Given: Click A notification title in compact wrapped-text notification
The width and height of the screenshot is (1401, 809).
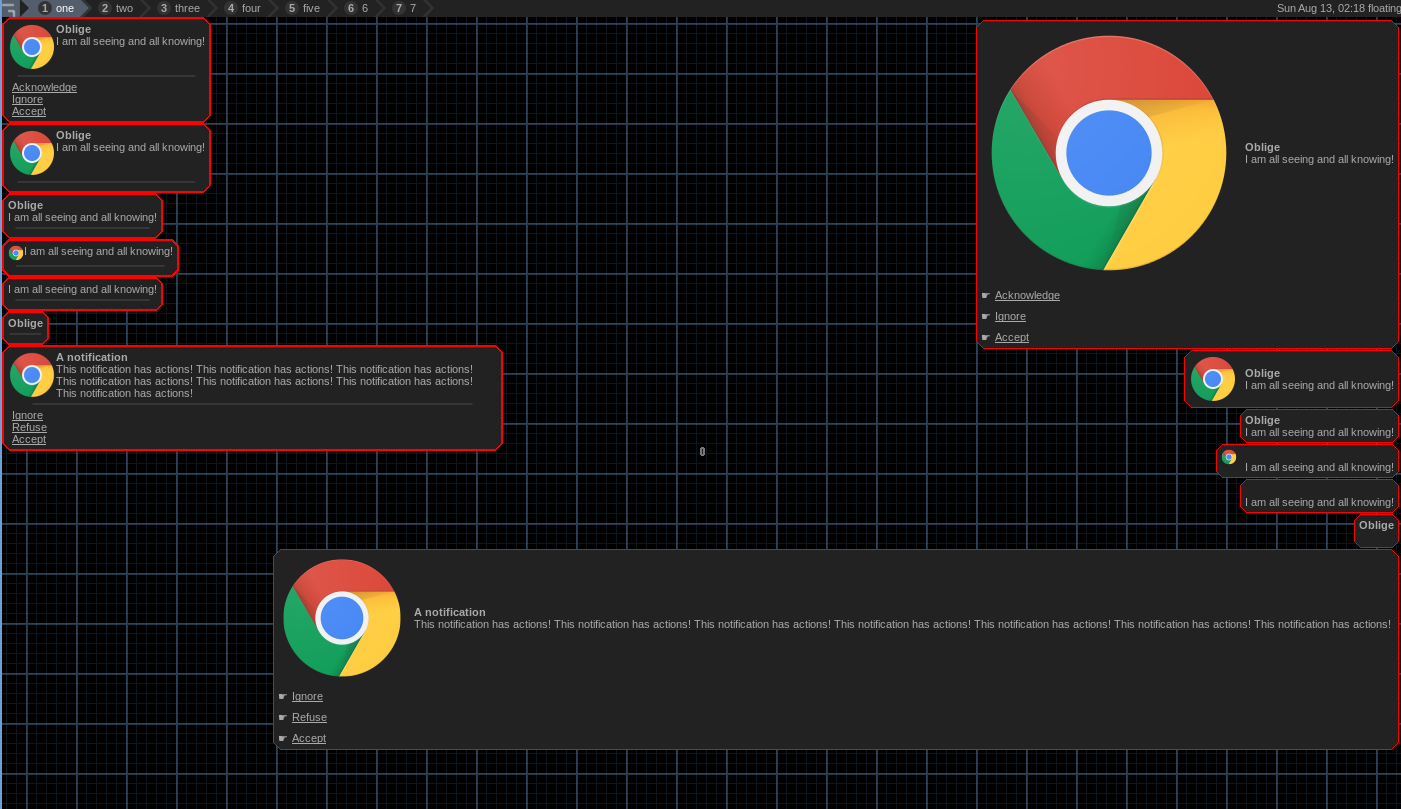Looking at the screenshot, I should point(92,357).
